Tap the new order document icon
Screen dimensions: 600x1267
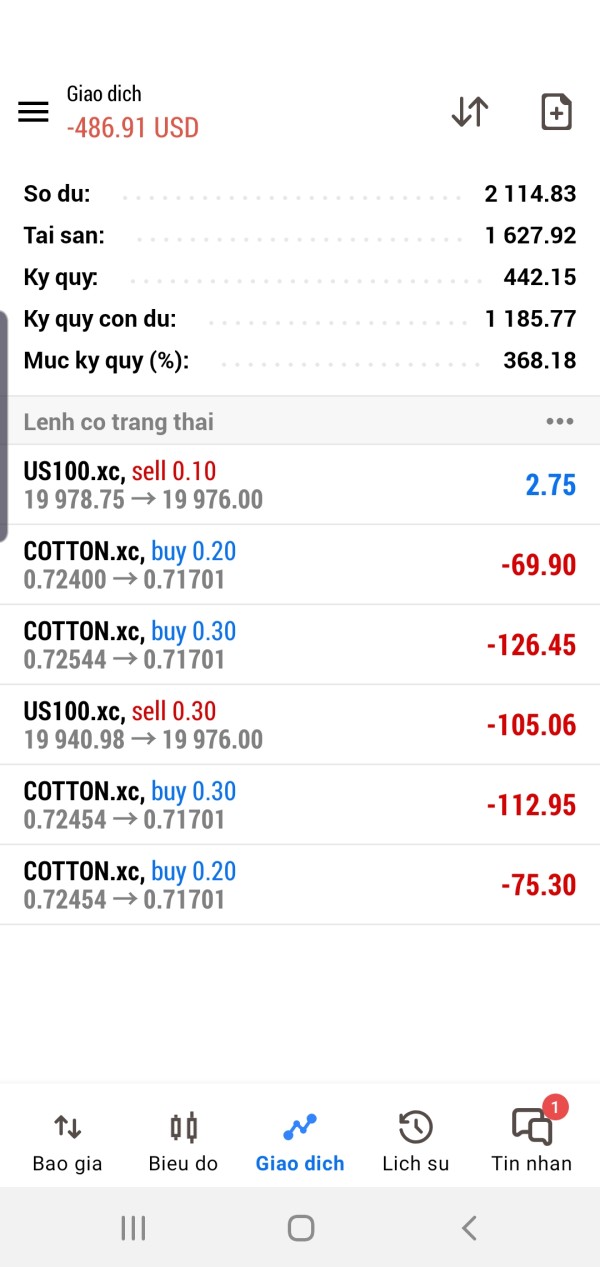click(x=556, y=112)
